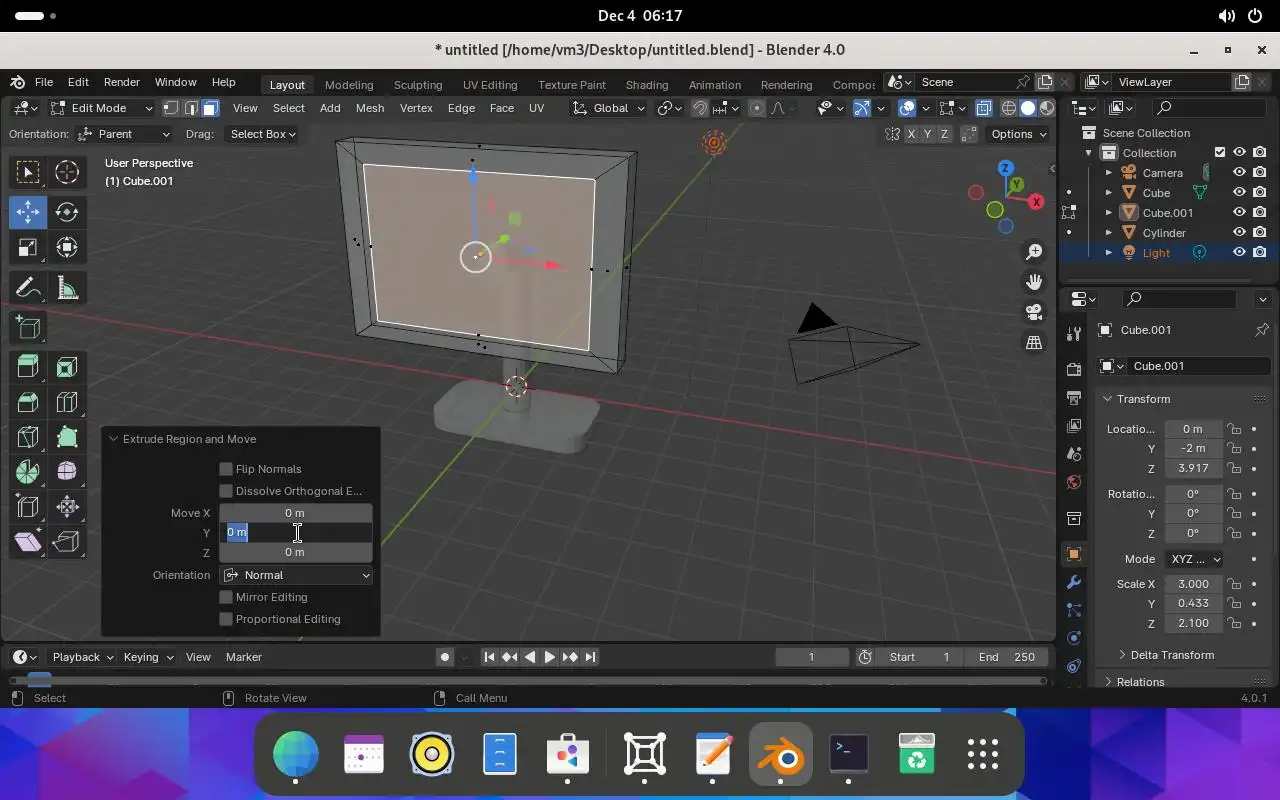Open the Keying timeline popover
The width and height of the screenshot is (1280, 800).
click(x=148, y=657)
